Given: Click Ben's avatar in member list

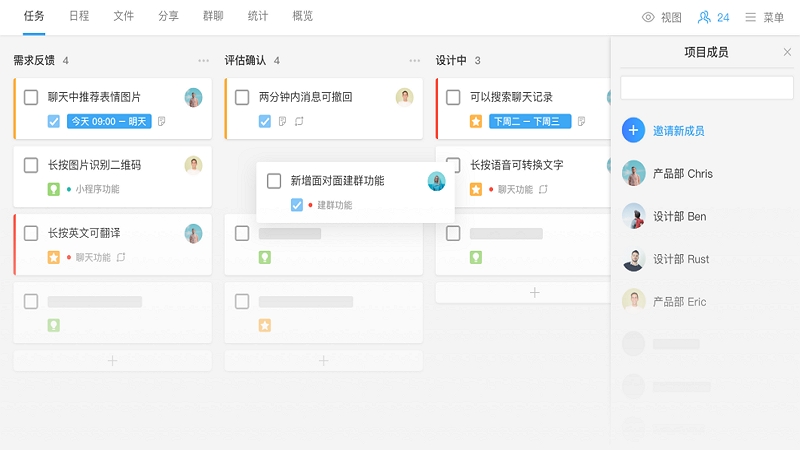Looking at the screenshot, I should [x=633, y=216].
